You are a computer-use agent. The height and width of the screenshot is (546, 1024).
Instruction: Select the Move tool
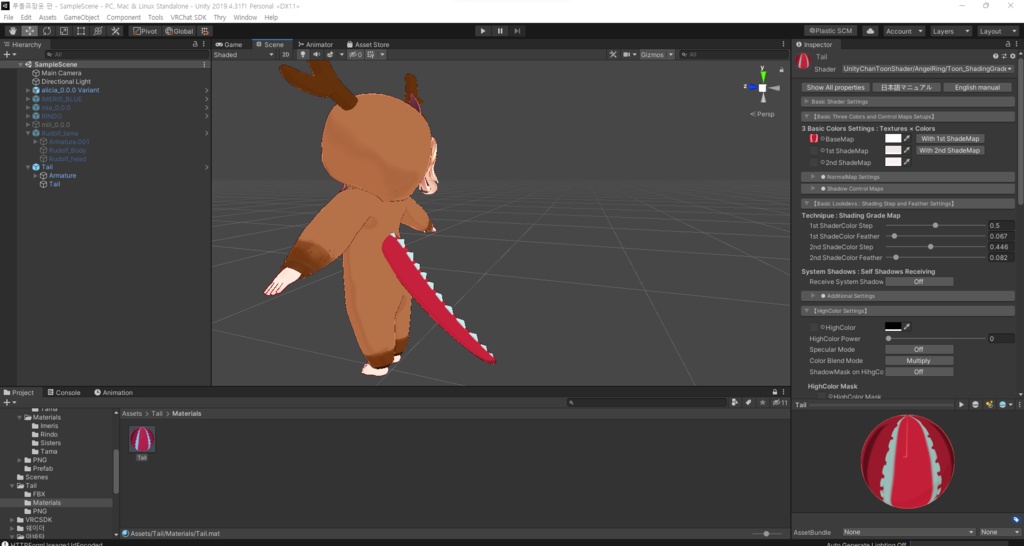point(29,31)
